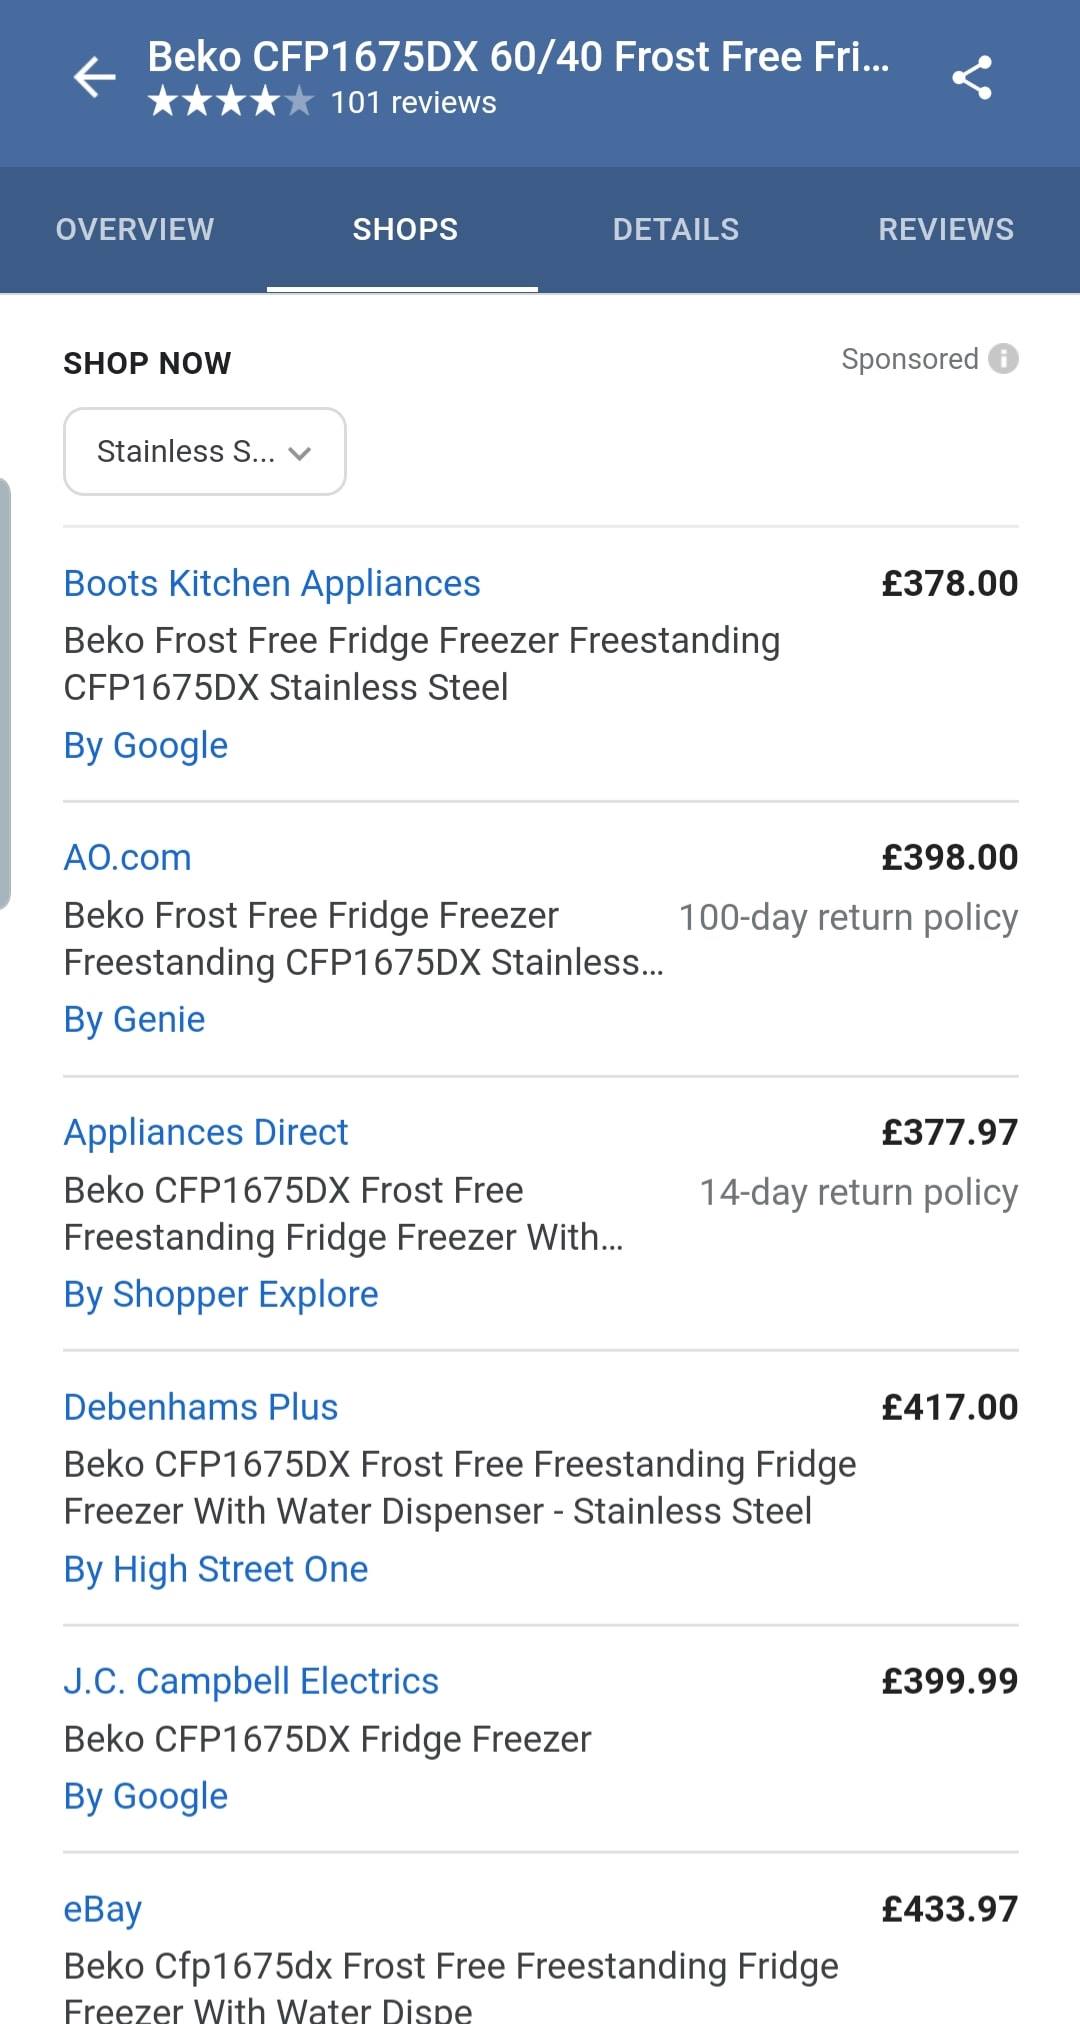Tap the back arrow icon
This screenshot has width=1080, height=2024.
[x=94, y=77]
